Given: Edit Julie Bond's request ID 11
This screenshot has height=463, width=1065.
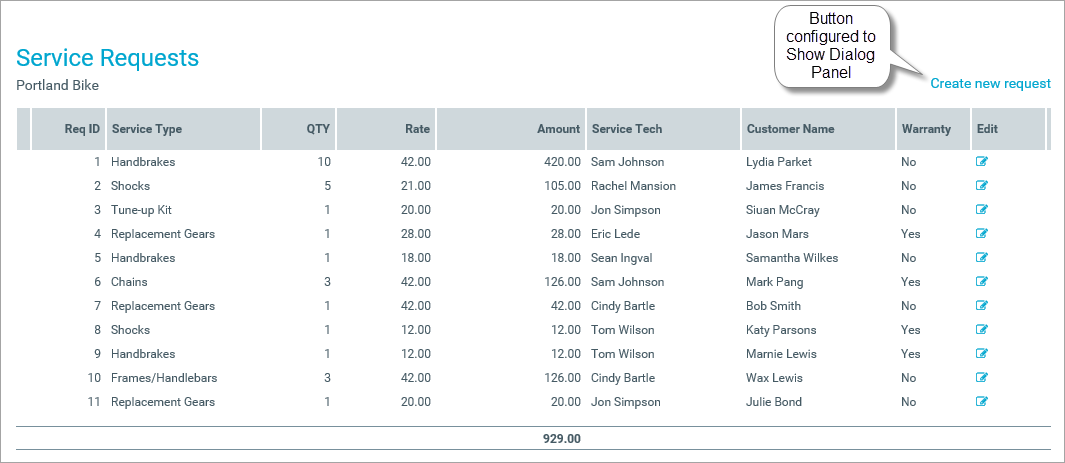Looking at the screenshot, I should pos(981,401).
